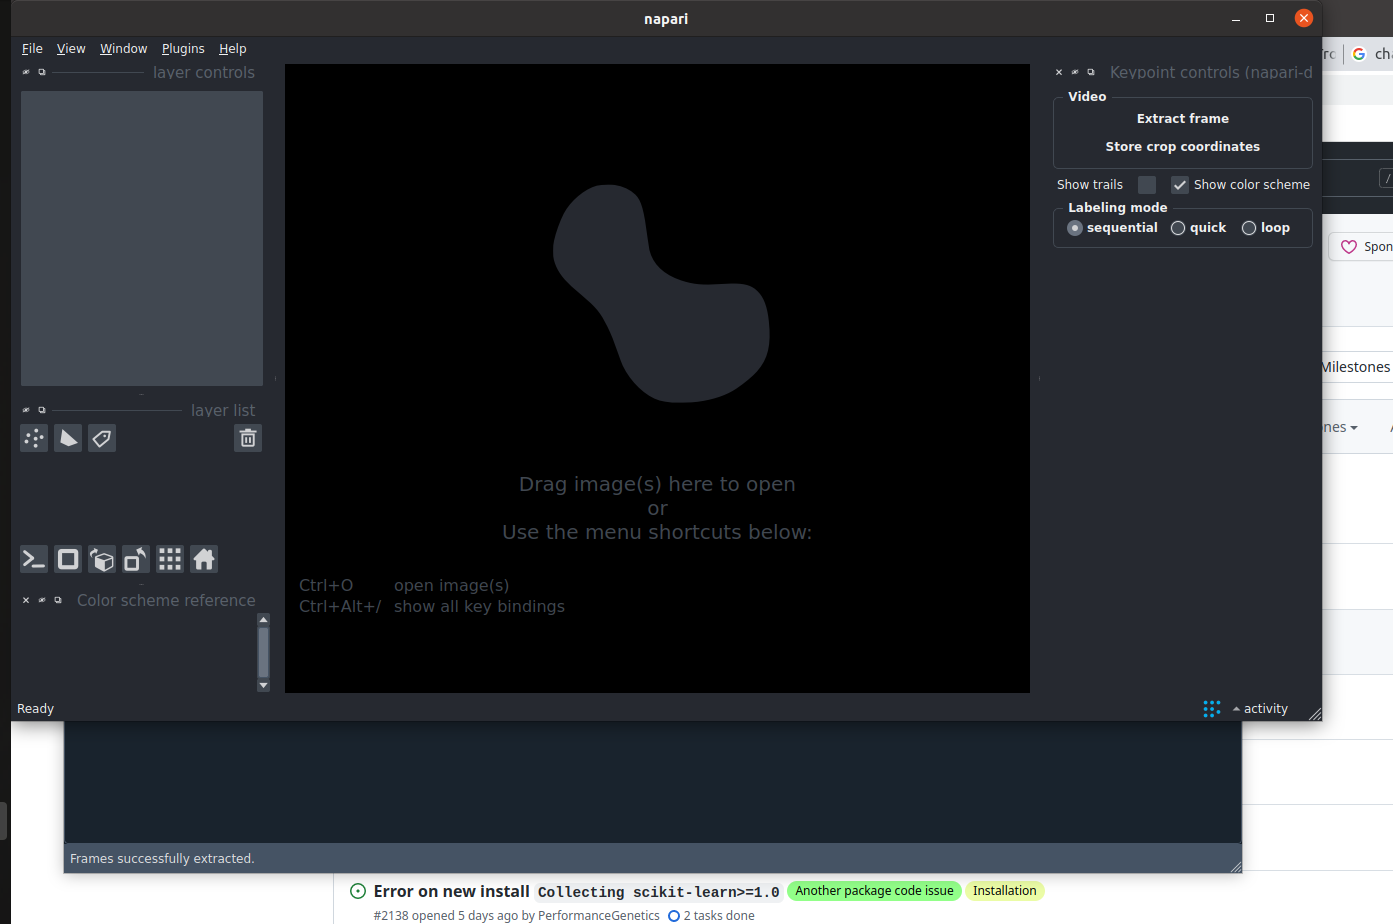The width and height of the screenshot is (1393, 924).
Task: Uncheck Show color scheme
Action: click(1179, 184)
